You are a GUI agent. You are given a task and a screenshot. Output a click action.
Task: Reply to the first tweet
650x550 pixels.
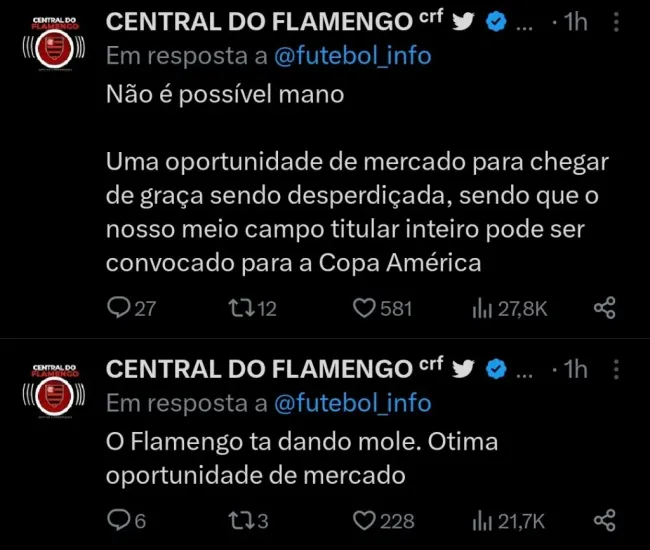(x=119, y=308)
